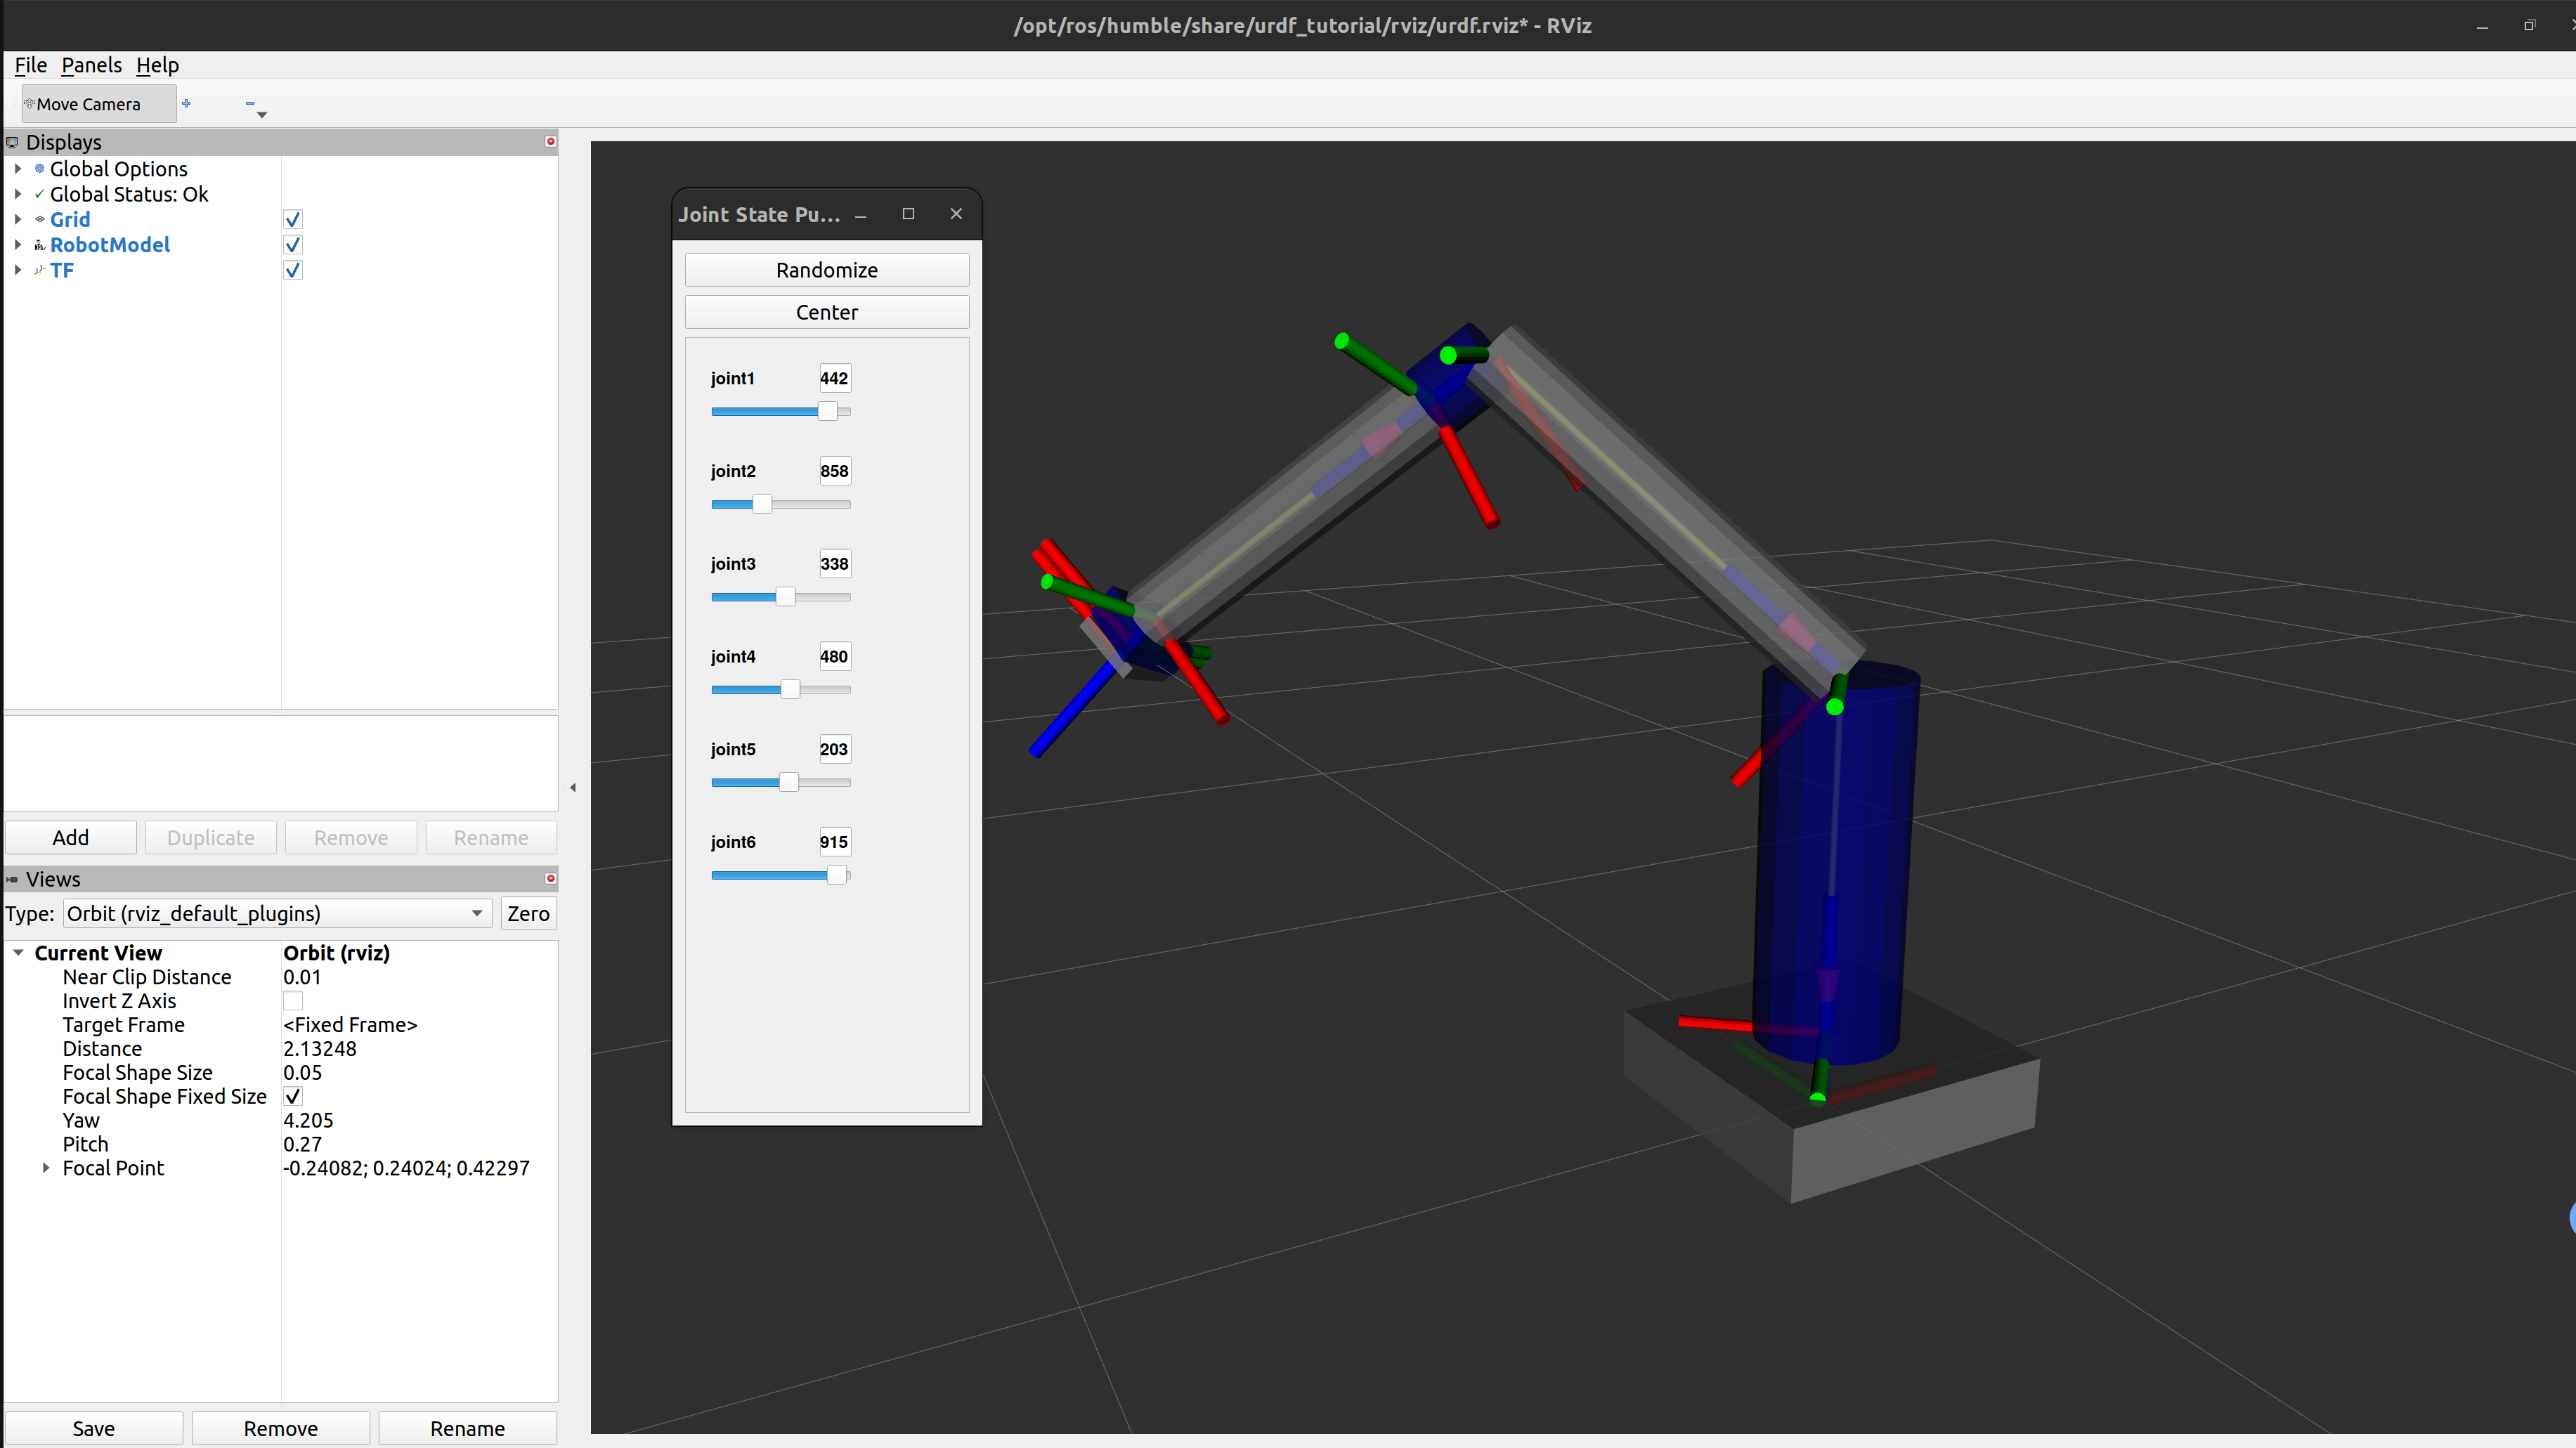The width and height of the screenshot is (2576, 1448).
Task: Enable the Invert Z Axis checkbox
Action: 293,1001
